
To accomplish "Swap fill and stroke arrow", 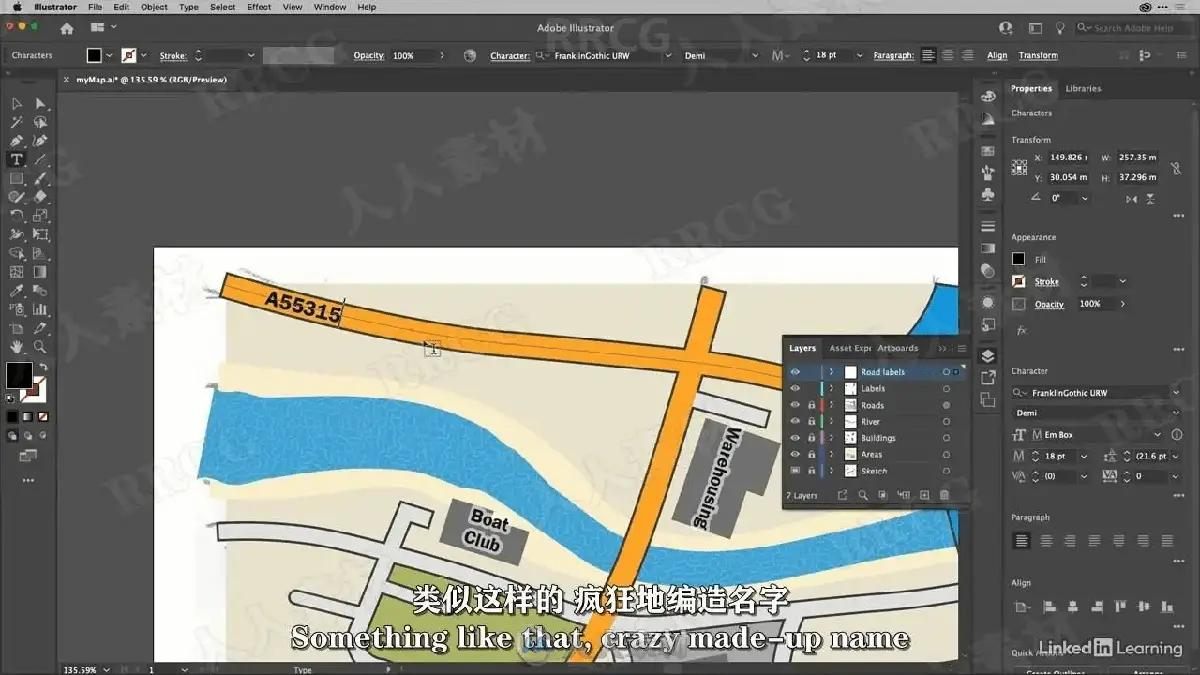I will tap(42, 368).
